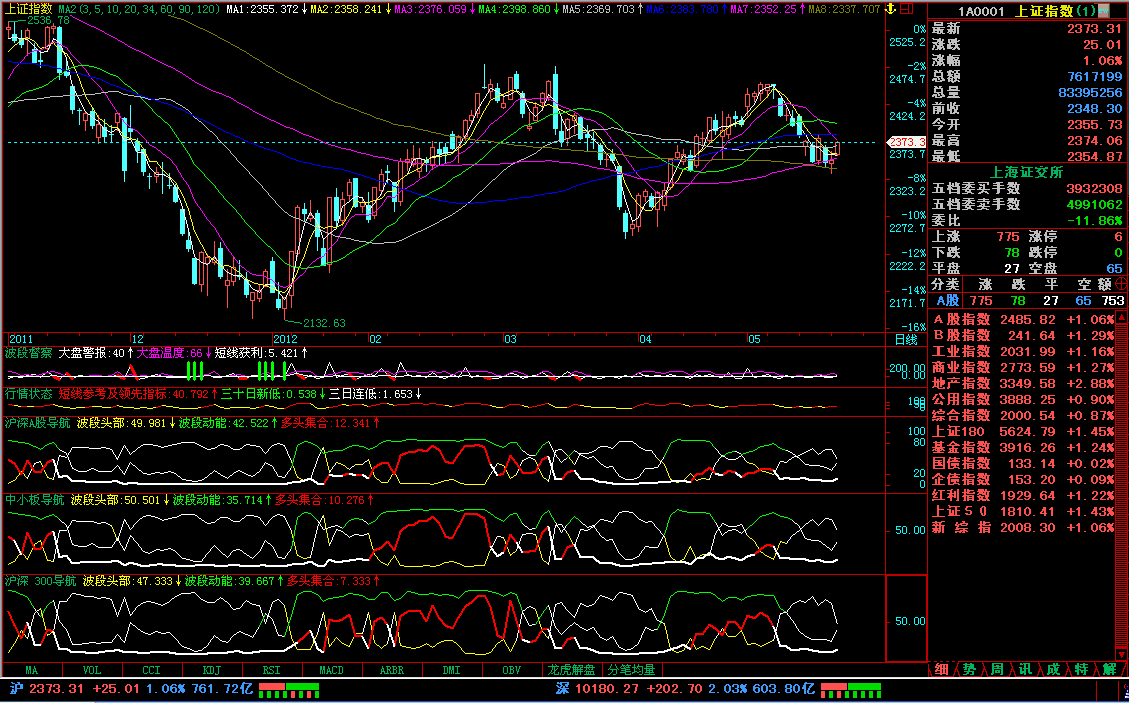Switch to the VOL indicator tab
Viewport: 1129px width, 703px height.
[92, 670]
